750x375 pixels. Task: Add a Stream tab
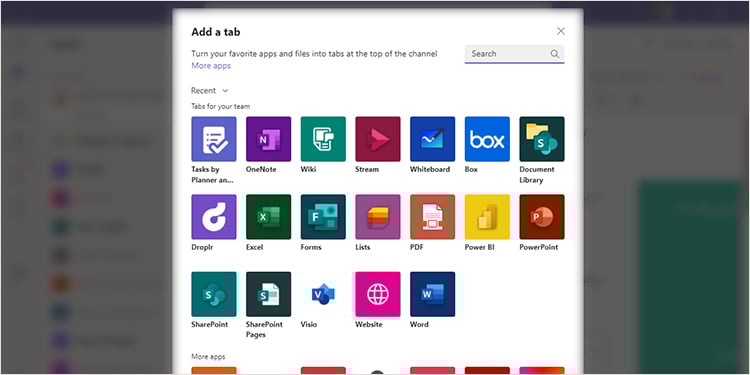click(378, 139)
